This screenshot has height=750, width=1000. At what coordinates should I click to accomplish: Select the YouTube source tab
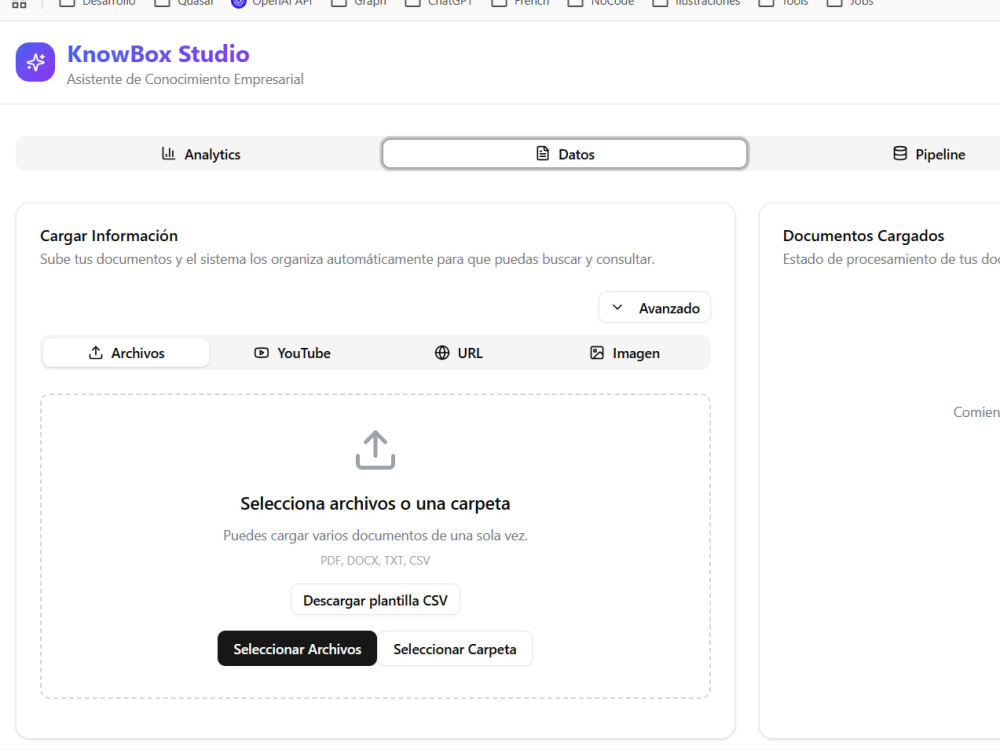(x=292, y=353)
